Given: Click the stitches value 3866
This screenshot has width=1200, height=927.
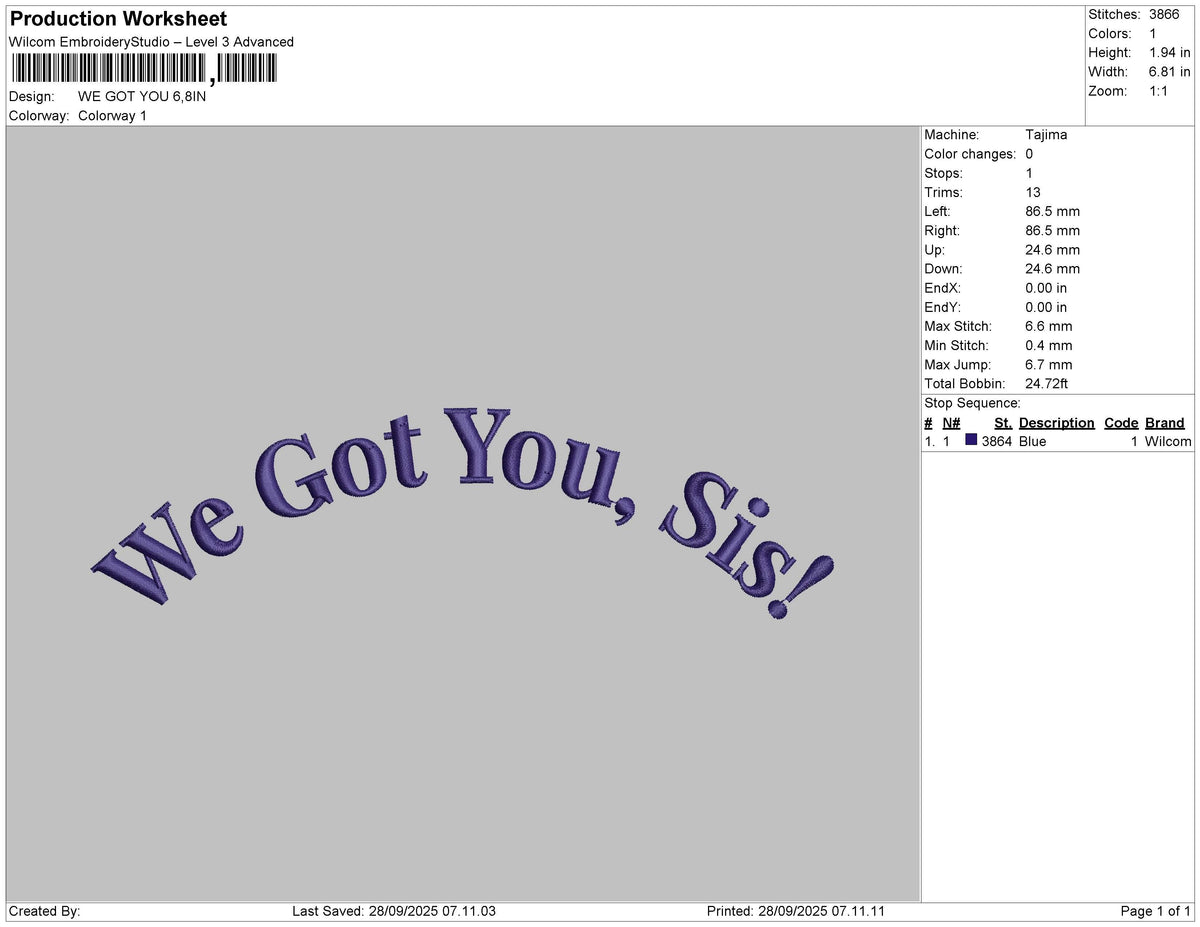Looking at the screenshot, I should 1165,15.
